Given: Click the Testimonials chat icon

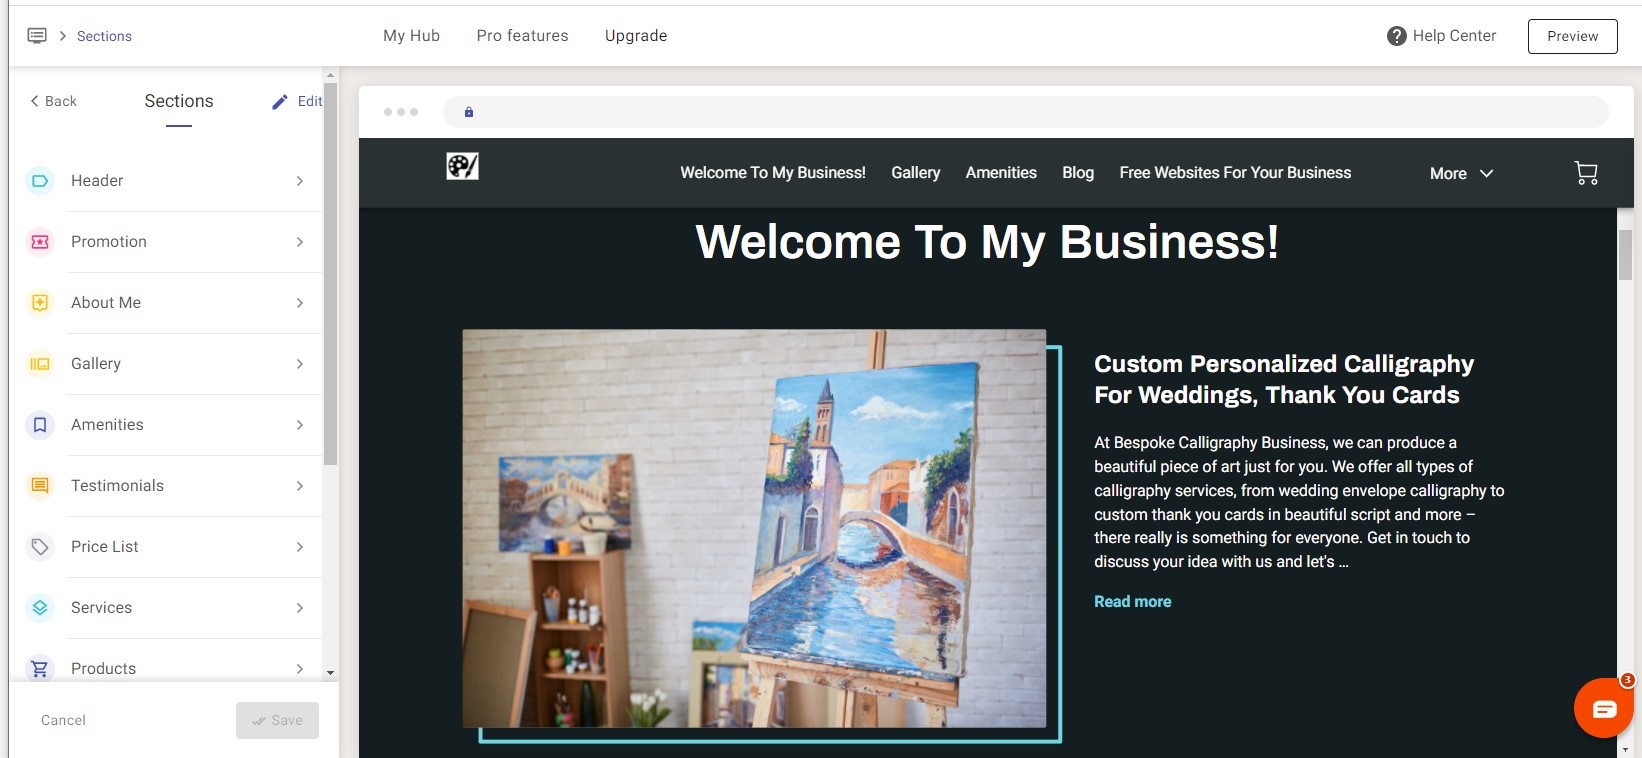Looking at the screenshot, I should pos(40,486).
